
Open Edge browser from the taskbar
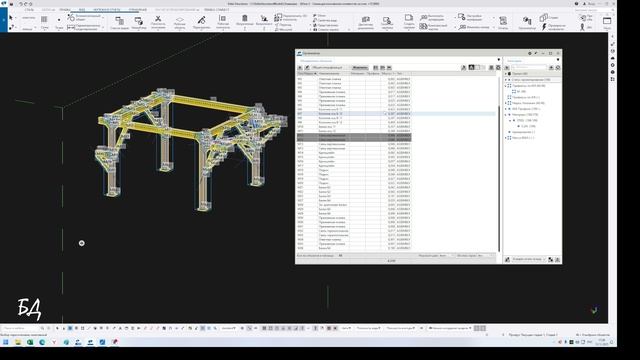pos(42,342)
